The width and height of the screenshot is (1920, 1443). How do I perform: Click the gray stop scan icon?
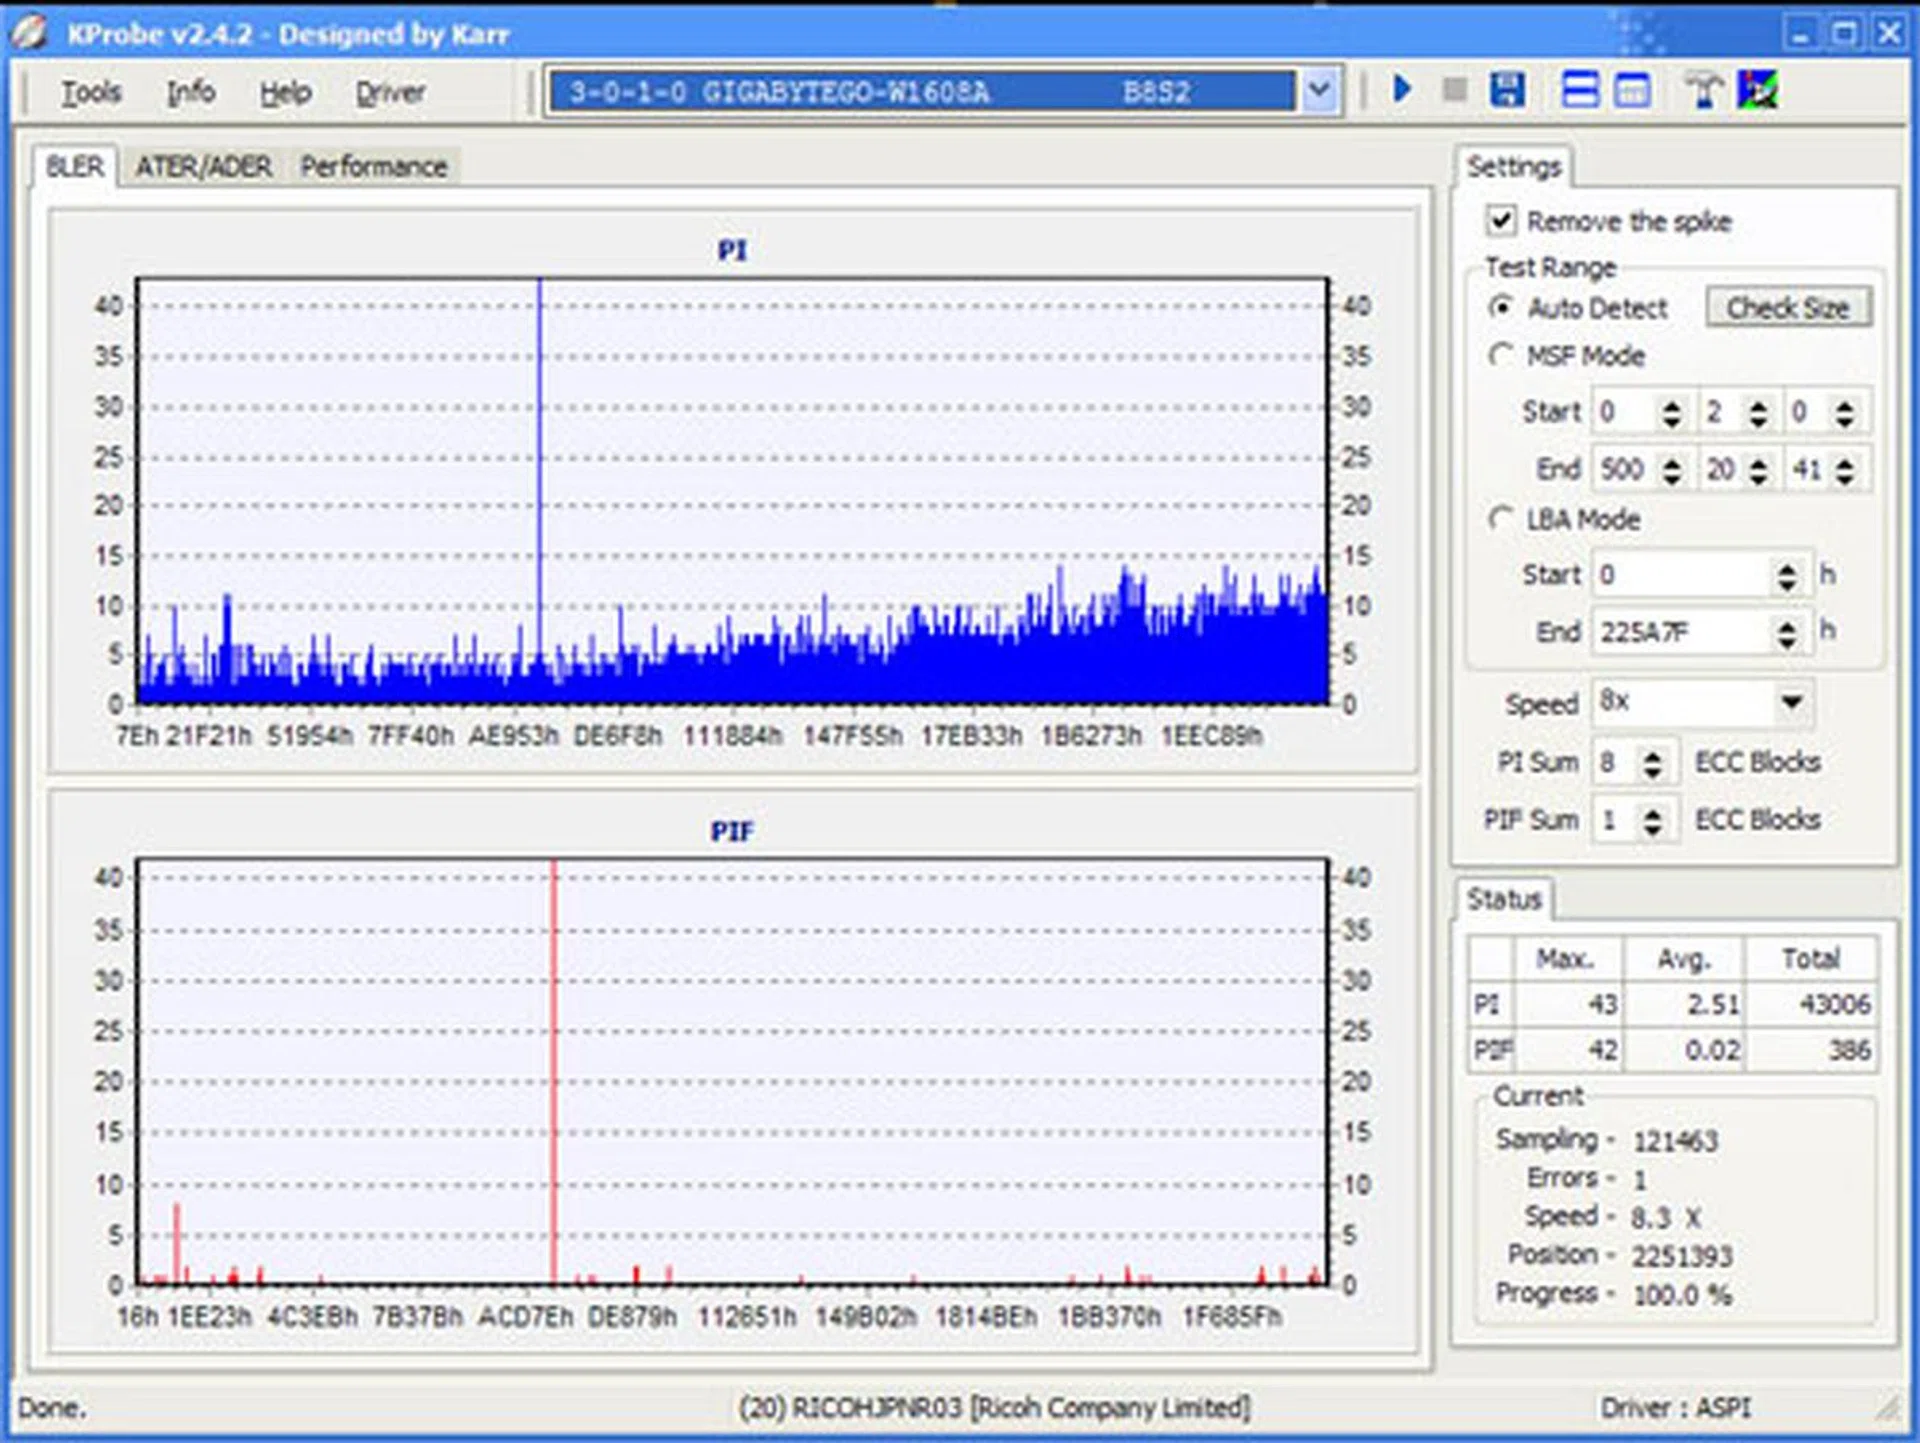(1455, 90)
